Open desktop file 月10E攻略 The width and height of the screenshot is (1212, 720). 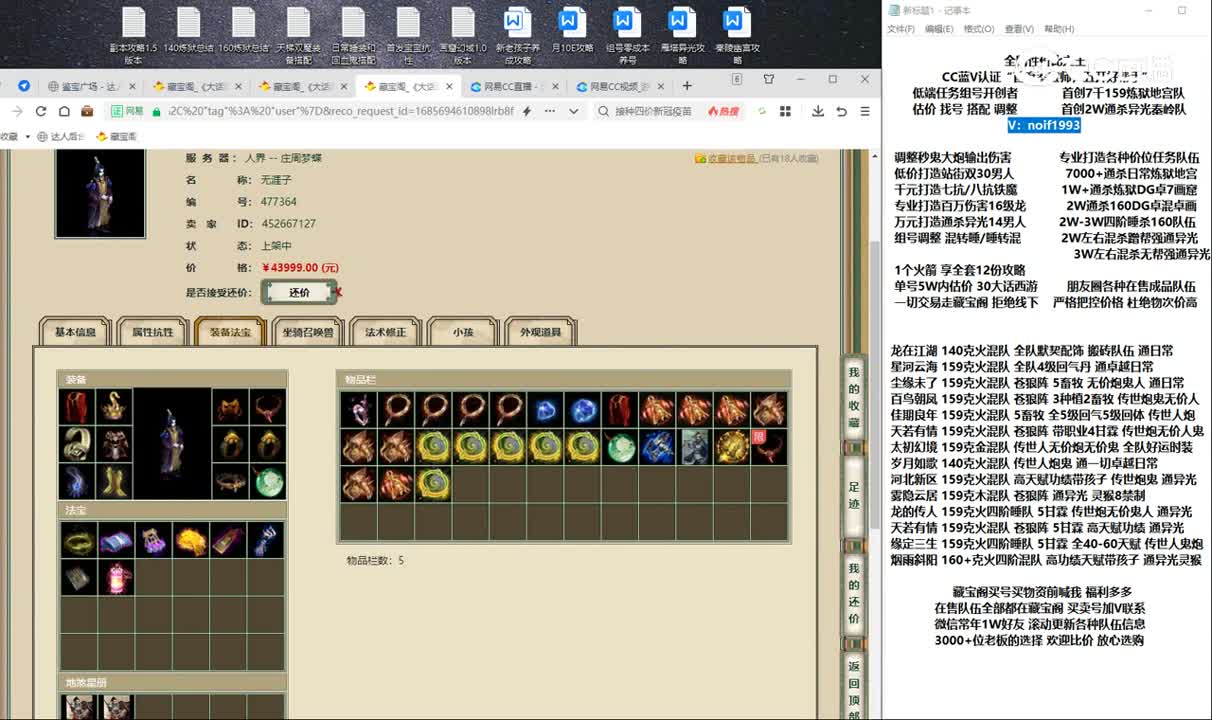(572, 36)
